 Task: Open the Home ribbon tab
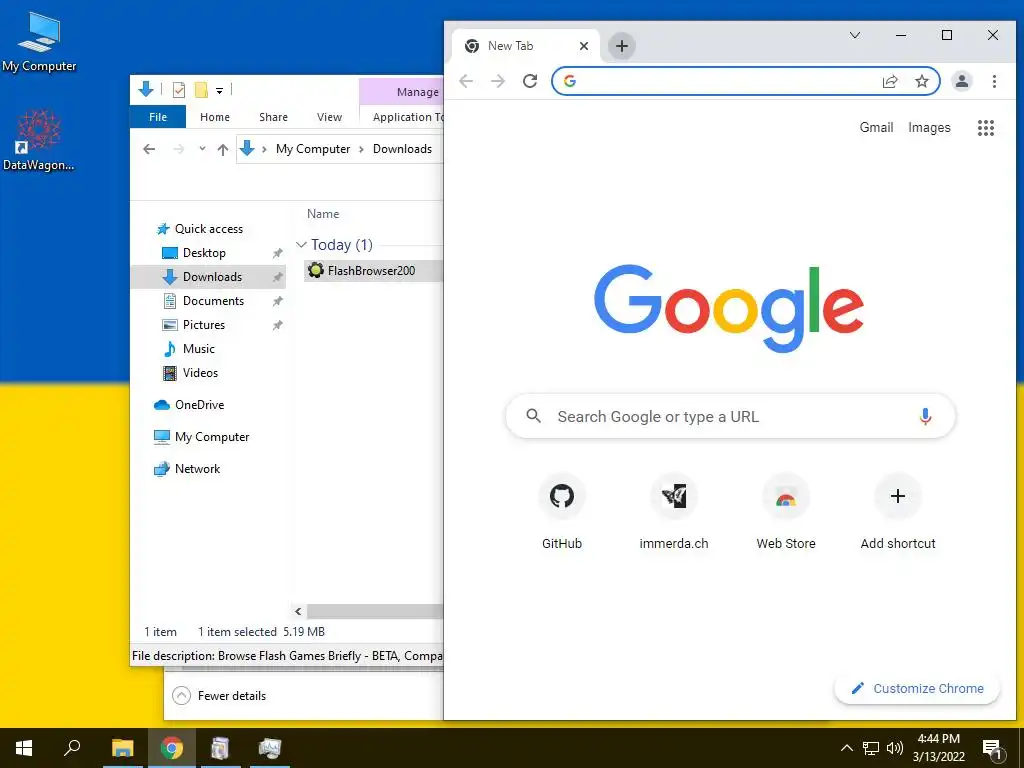[215, 117]
